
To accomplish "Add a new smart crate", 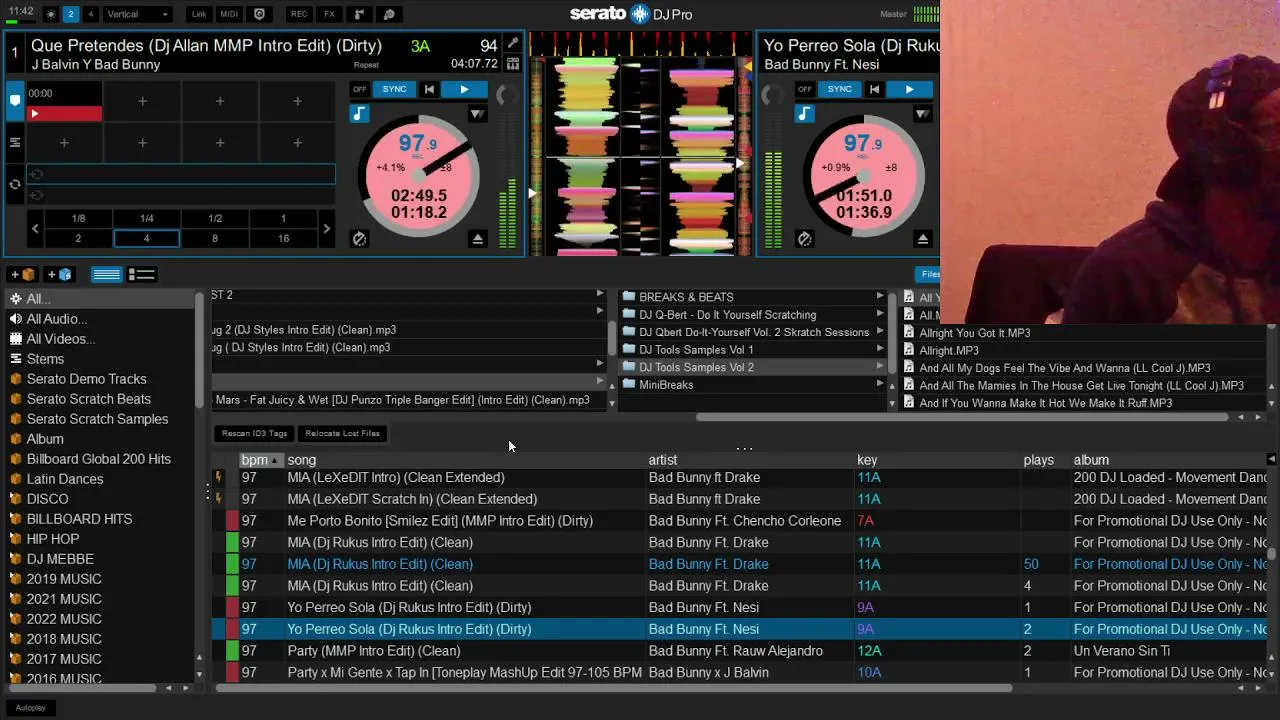I will click(59, 274).
